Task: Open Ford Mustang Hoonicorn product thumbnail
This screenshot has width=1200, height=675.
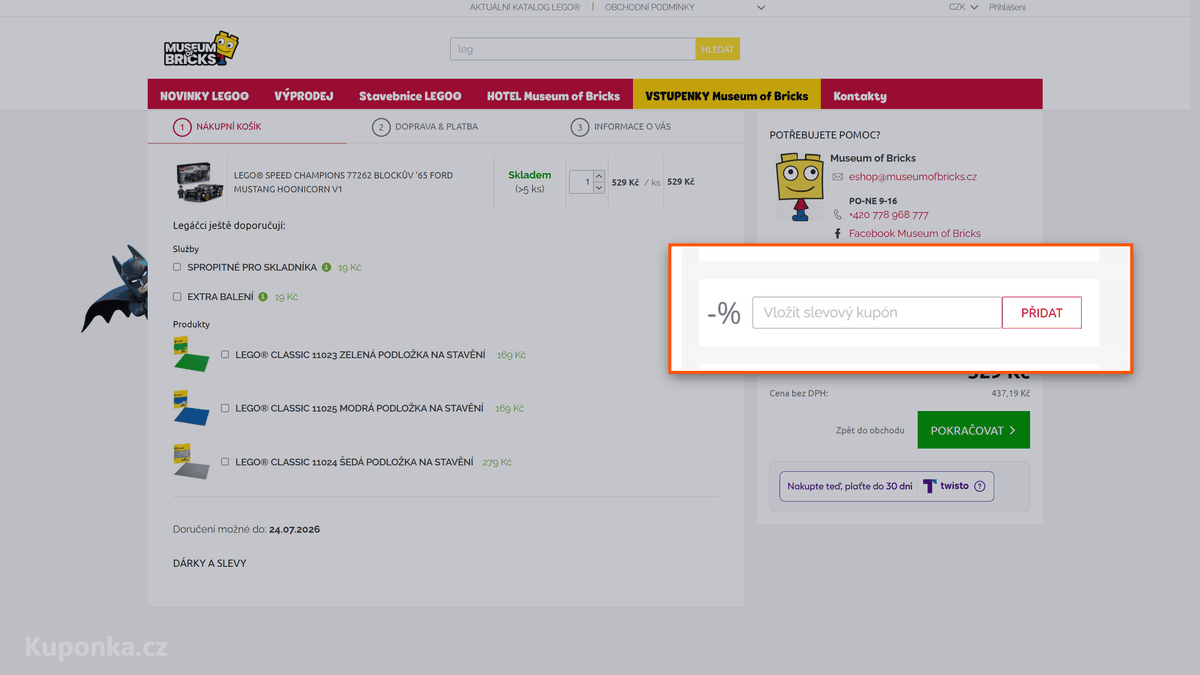Action: pos(200,182)
